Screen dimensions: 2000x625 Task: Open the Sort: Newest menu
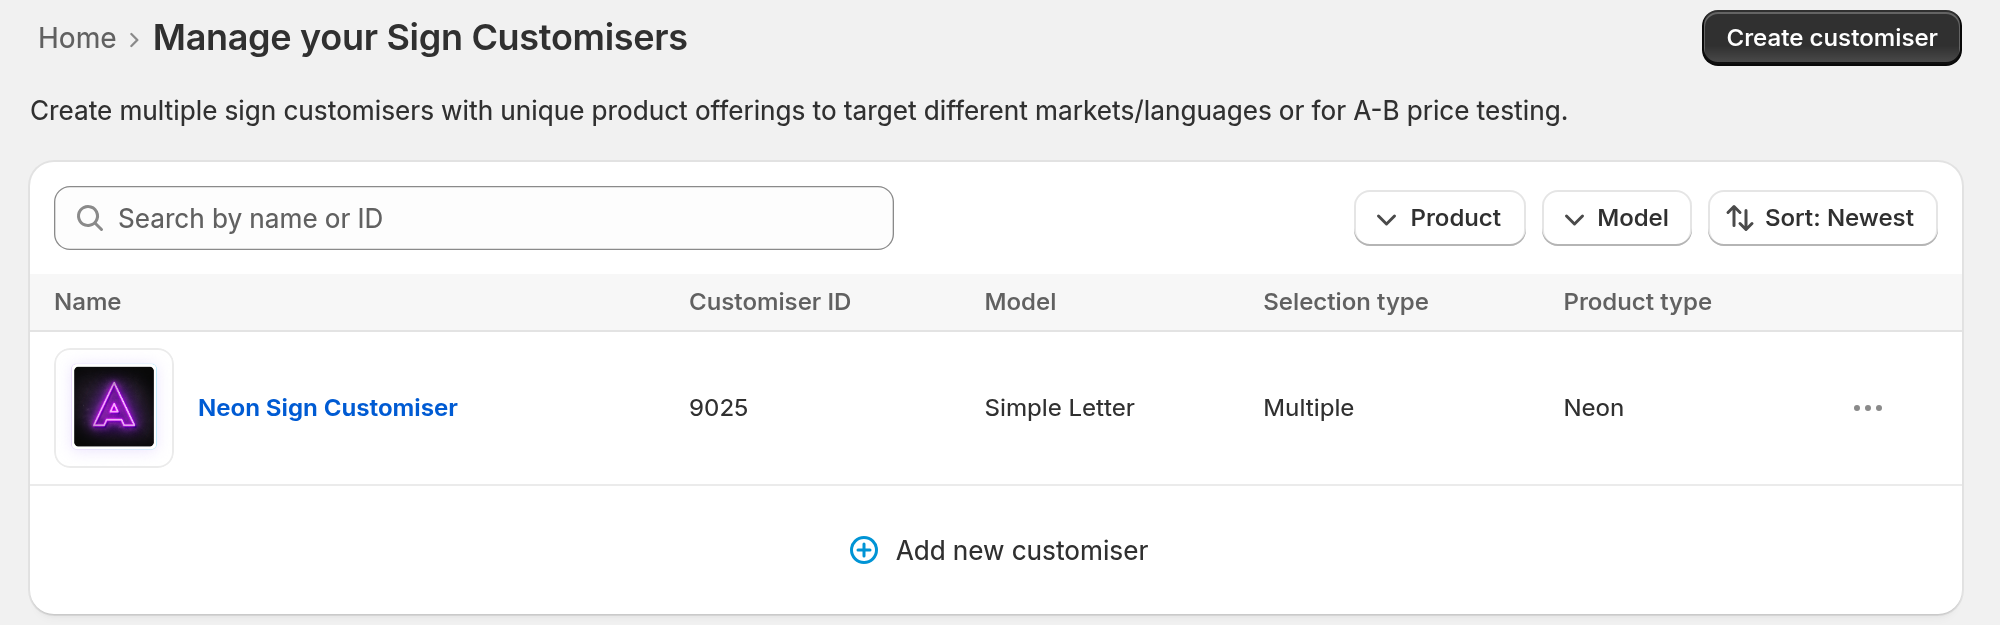pos(1822,218)
